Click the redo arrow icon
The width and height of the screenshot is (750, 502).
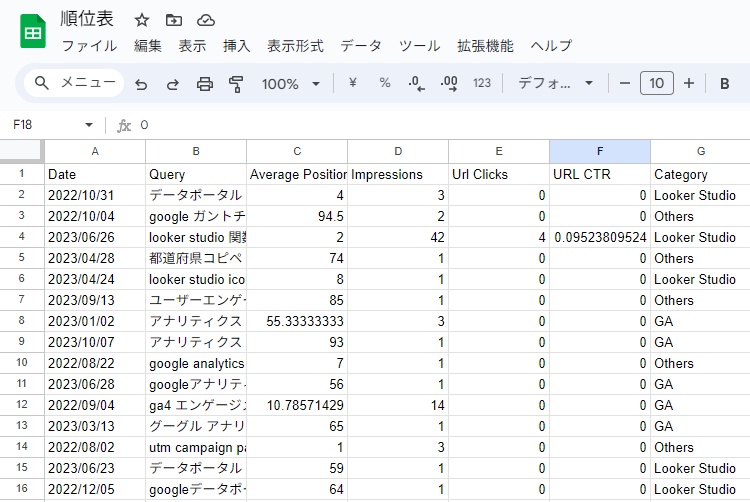pyautogui.click(x=172, y=84)
